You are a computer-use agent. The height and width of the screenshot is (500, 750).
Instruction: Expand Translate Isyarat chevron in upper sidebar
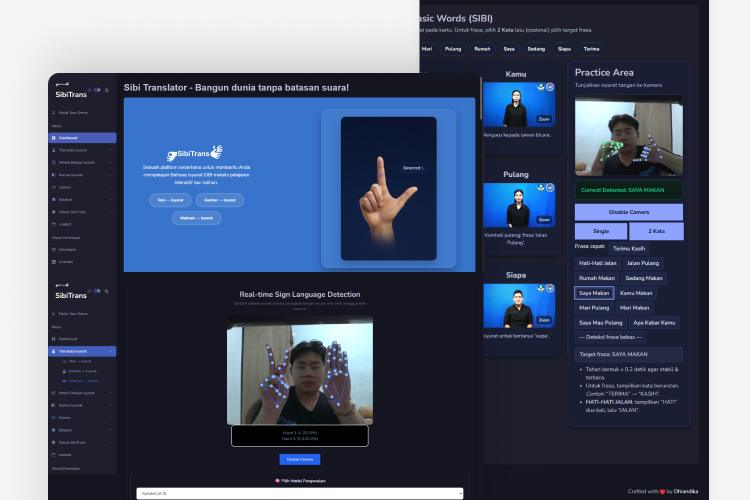(110, 150)
